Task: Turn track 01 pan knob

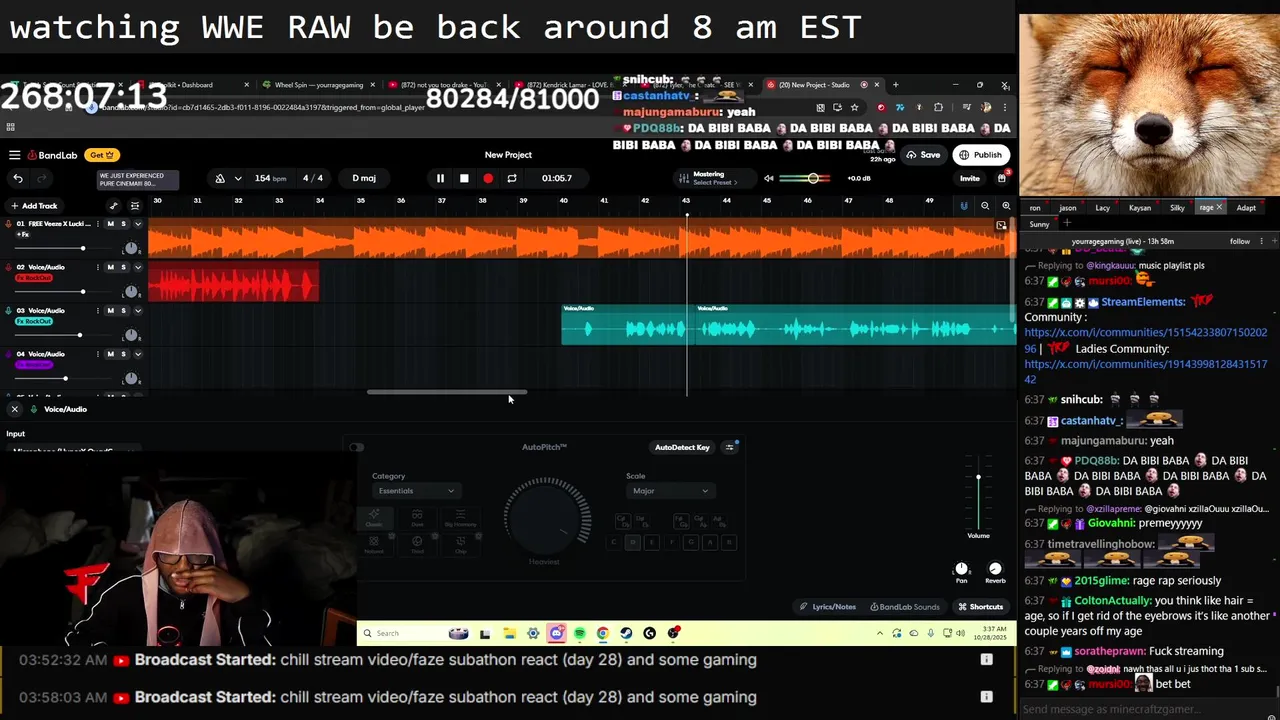Action: pyautogui.click(x=130, y=248)
